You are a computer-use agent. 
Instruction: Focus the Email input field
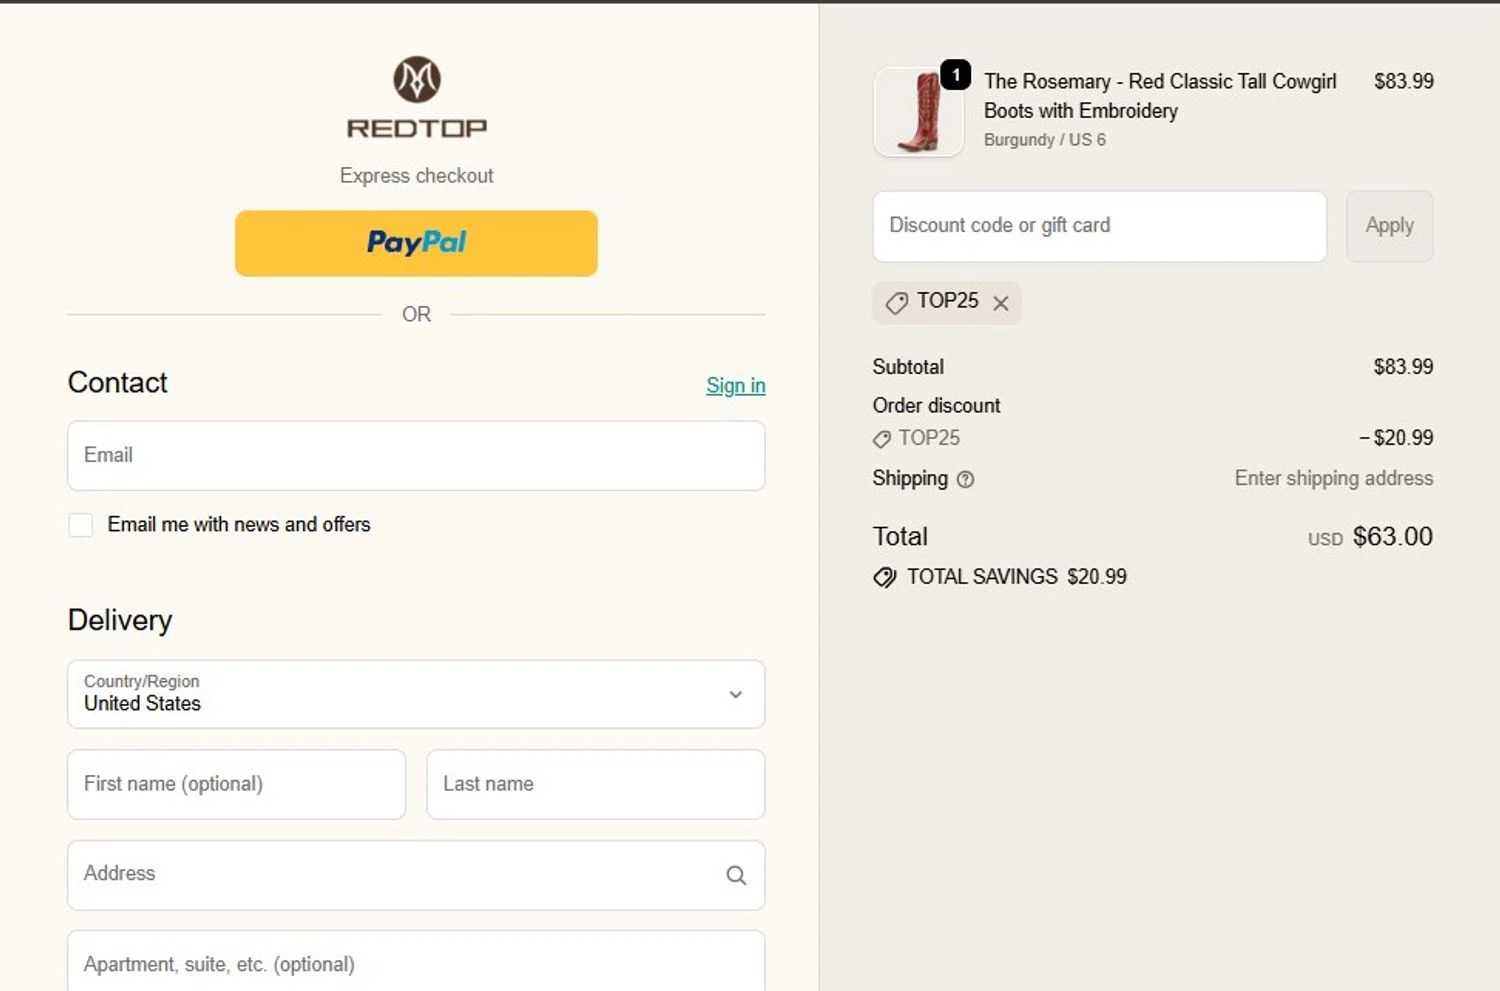click(x=416, y=455)
